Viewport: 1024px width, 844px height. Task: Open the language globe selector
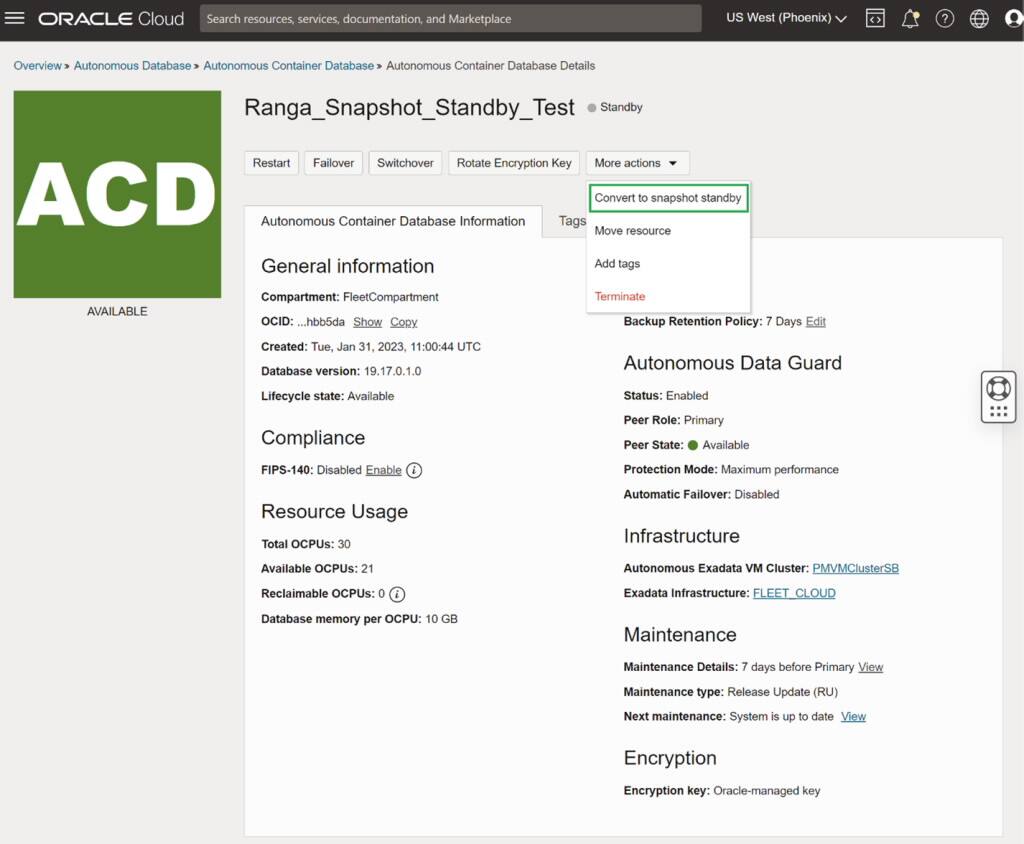(x=979, y=17)
